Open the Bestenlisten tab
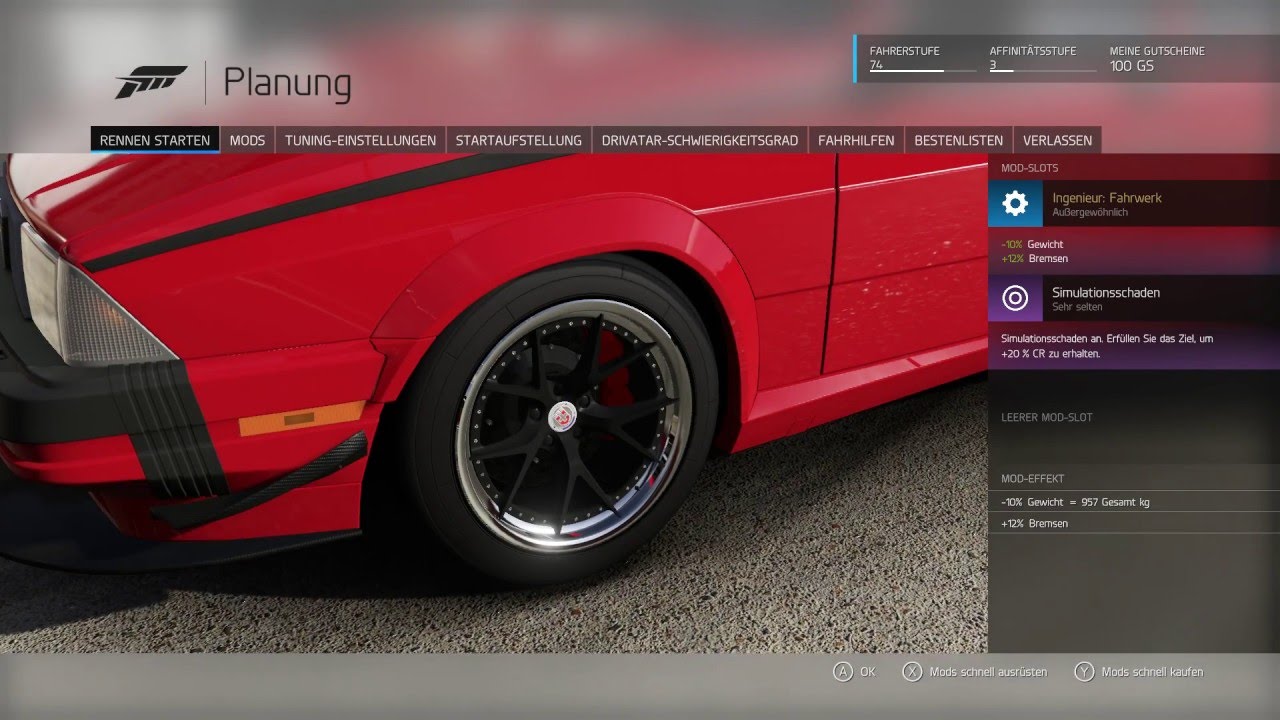The image size is (1280, 720). point(958,140)
